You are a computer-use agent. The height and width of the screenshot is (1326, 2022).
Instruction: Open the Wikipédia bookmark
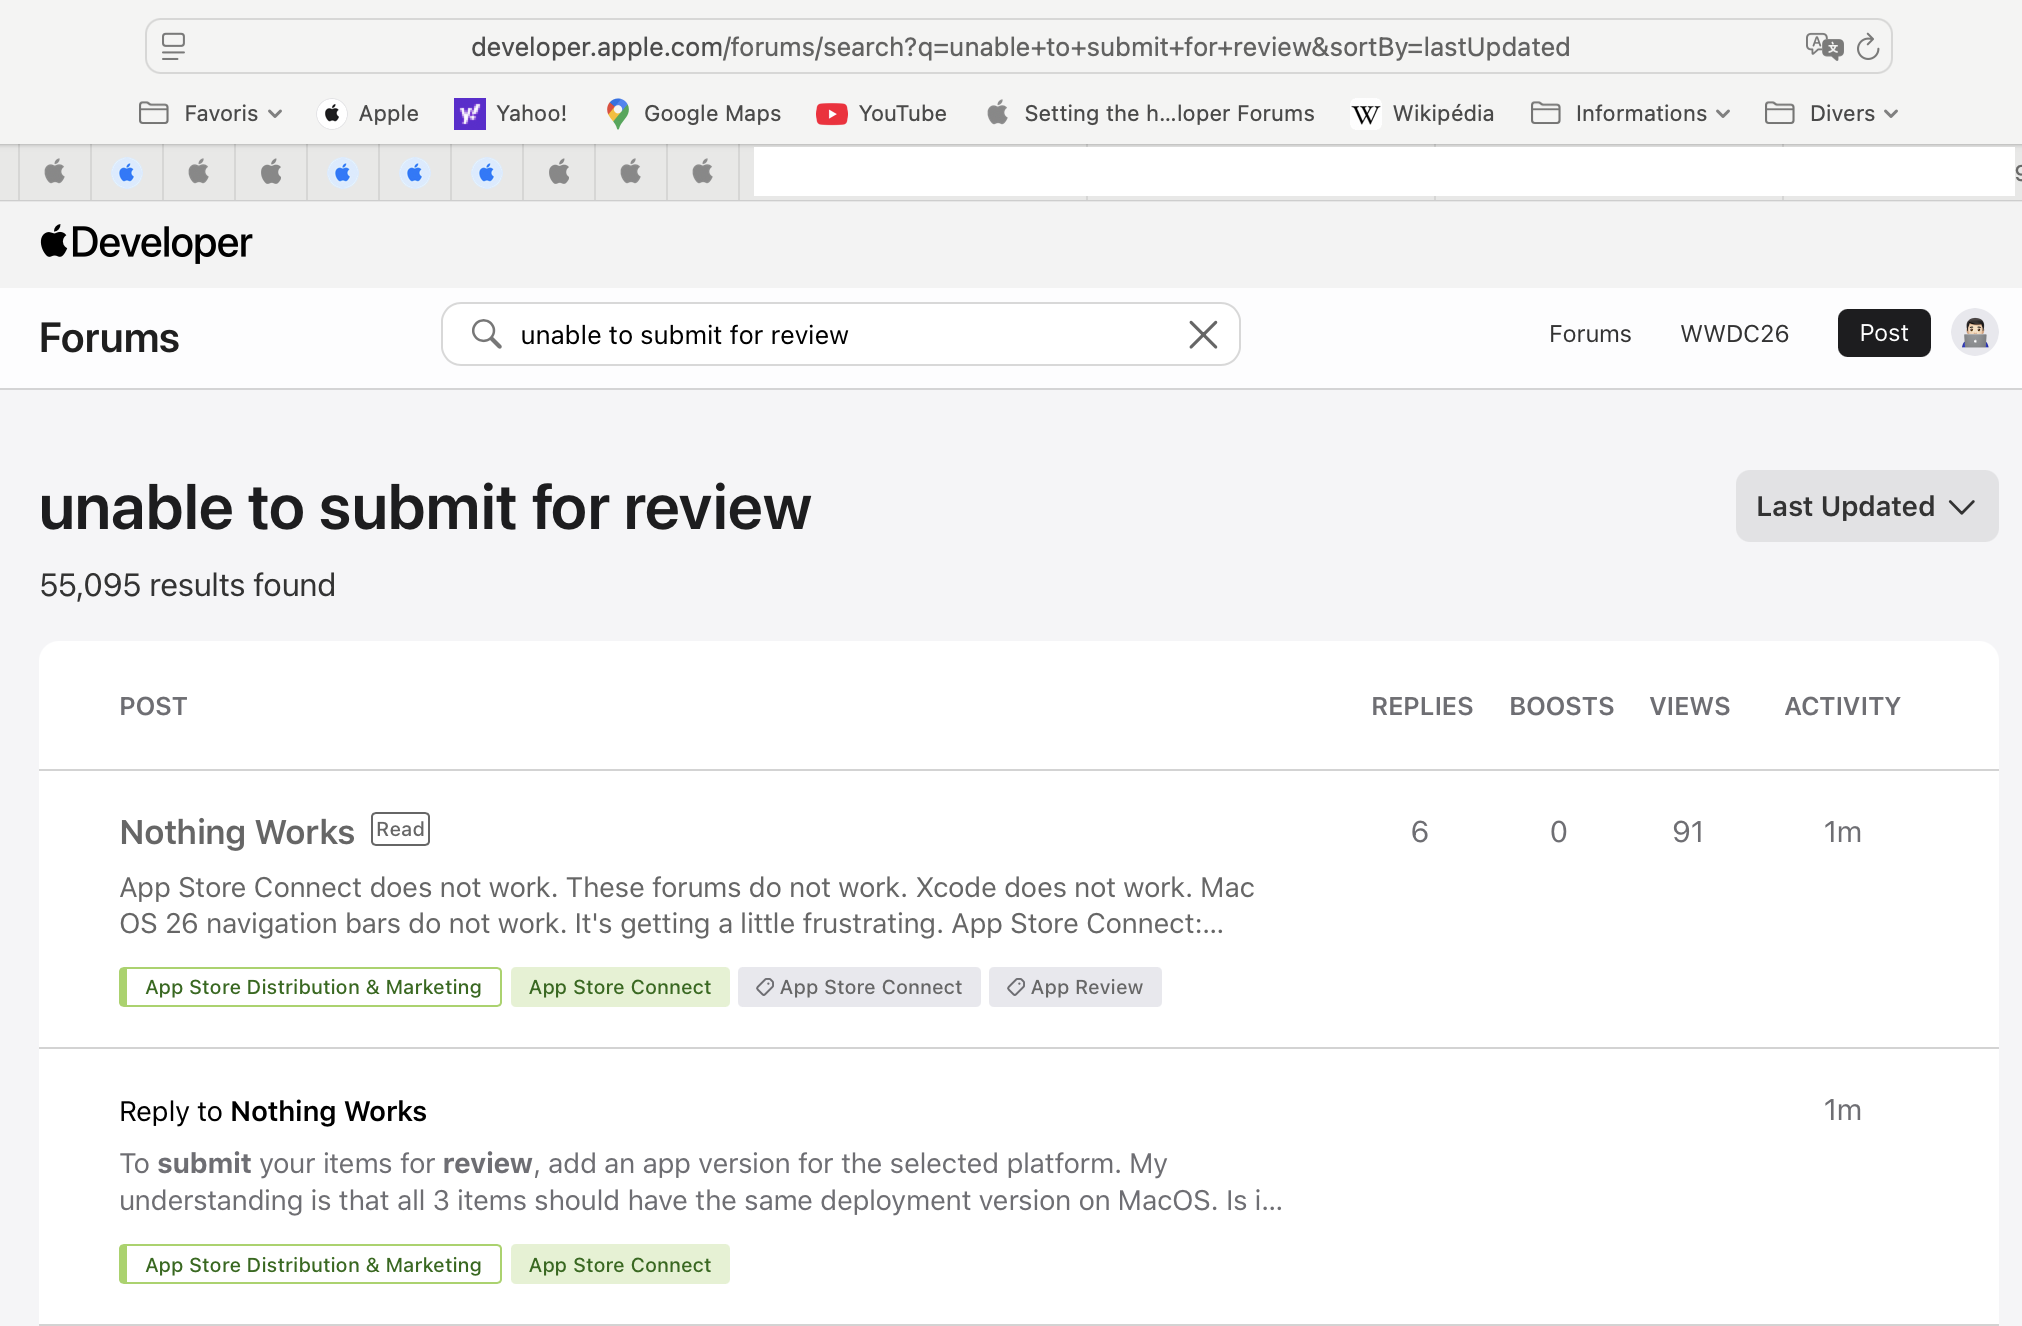tap(1422, 113)
